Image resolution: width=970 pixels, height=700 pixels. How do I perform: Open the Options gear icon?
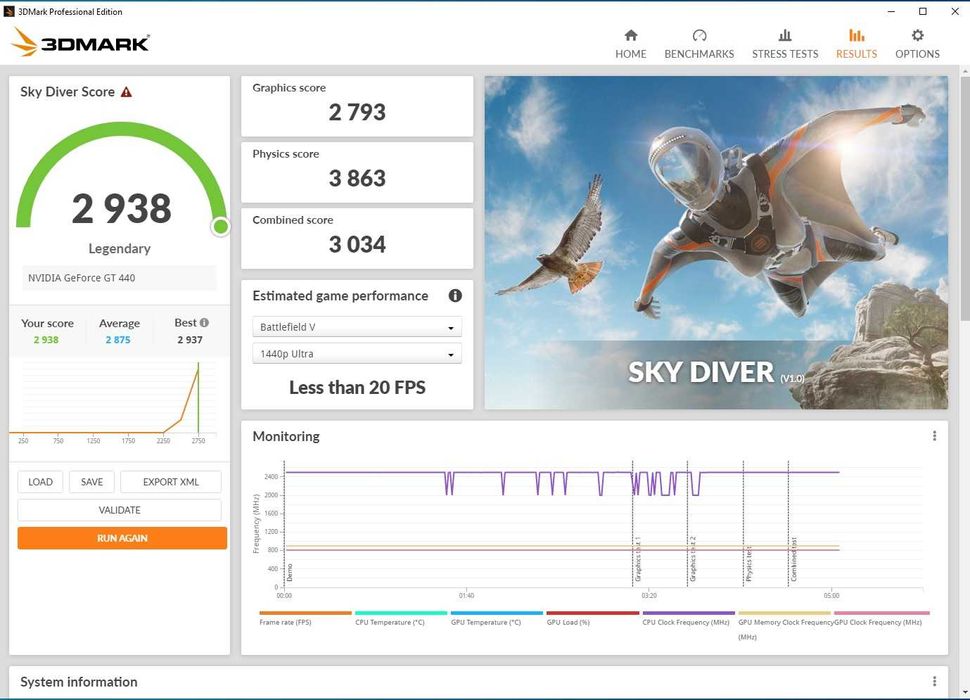point(917,35)
